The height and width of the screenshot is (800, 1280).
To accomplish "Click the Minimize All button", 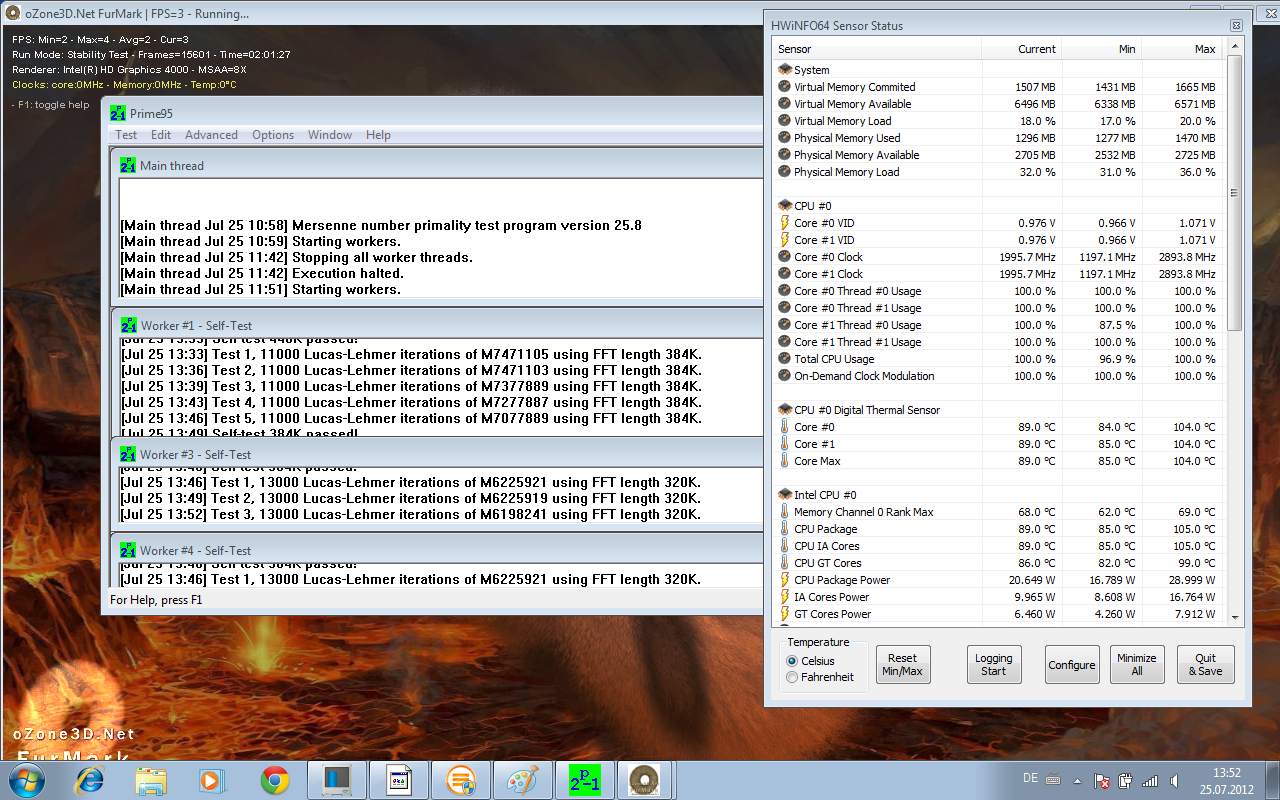I will click(1137, 665).
